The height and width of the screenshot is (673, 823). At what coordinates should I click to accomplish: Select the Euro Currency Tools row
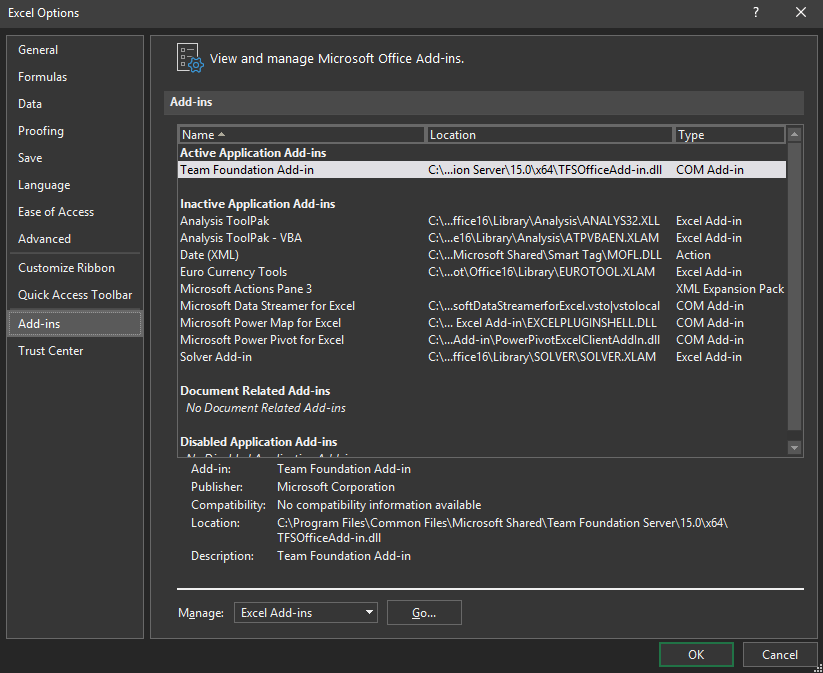tap(482, 272)
